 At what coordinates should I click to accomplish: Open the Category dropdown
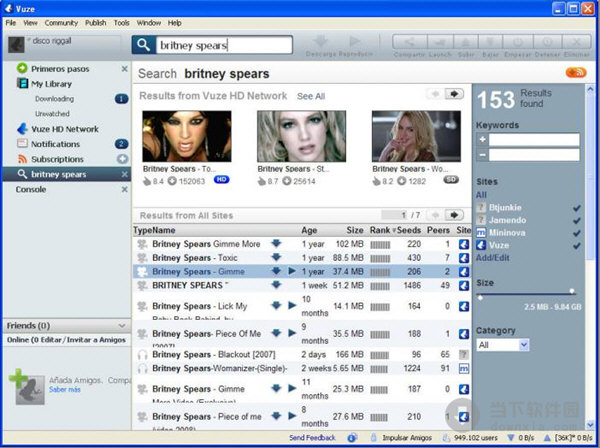[x=503, y=345]
